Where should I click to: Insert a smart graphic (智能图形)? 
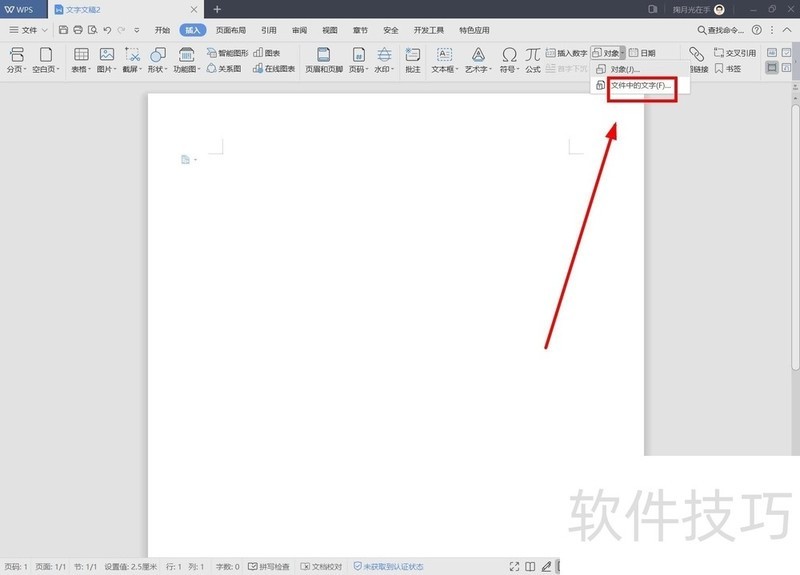click(x=228, y=53)
